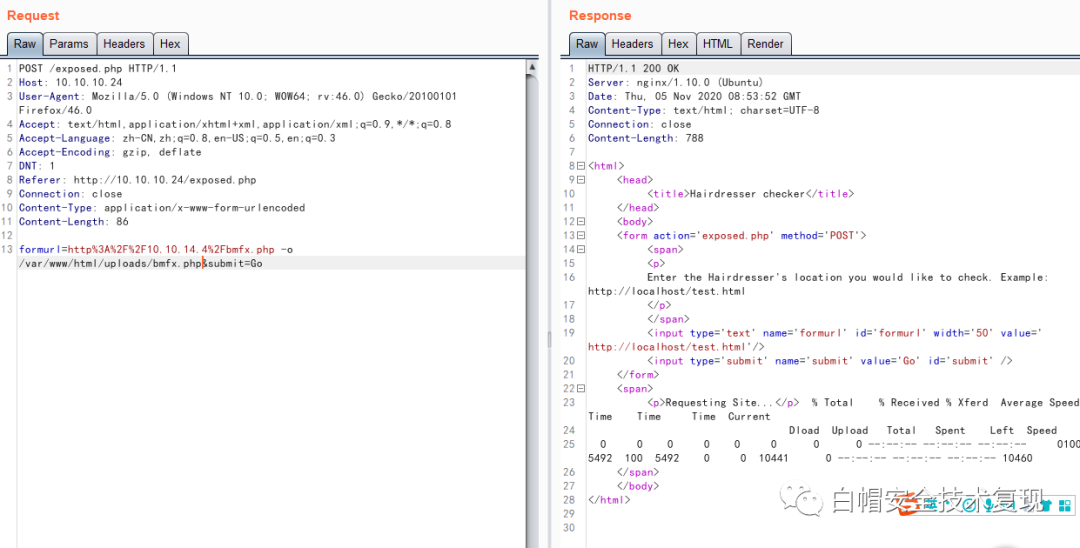
Task: Click the Host: 10.10.10.24 header line
Action: tap(70, 83)
